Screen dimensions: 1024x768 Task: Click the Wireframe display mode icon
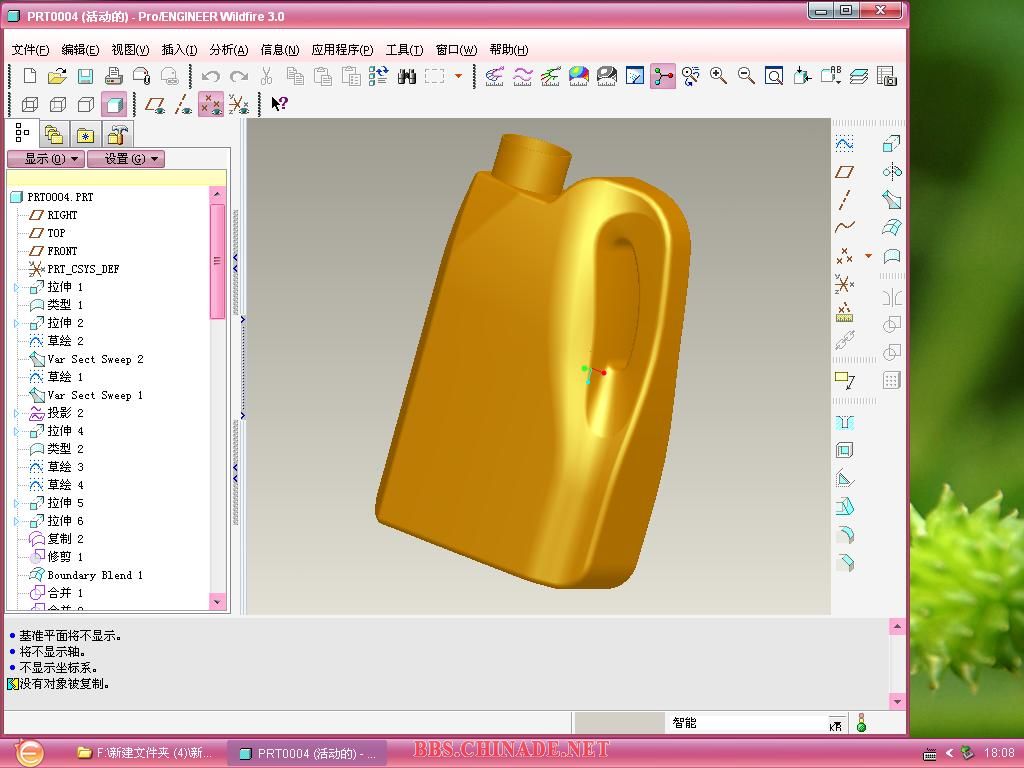[x=30, y=104]
